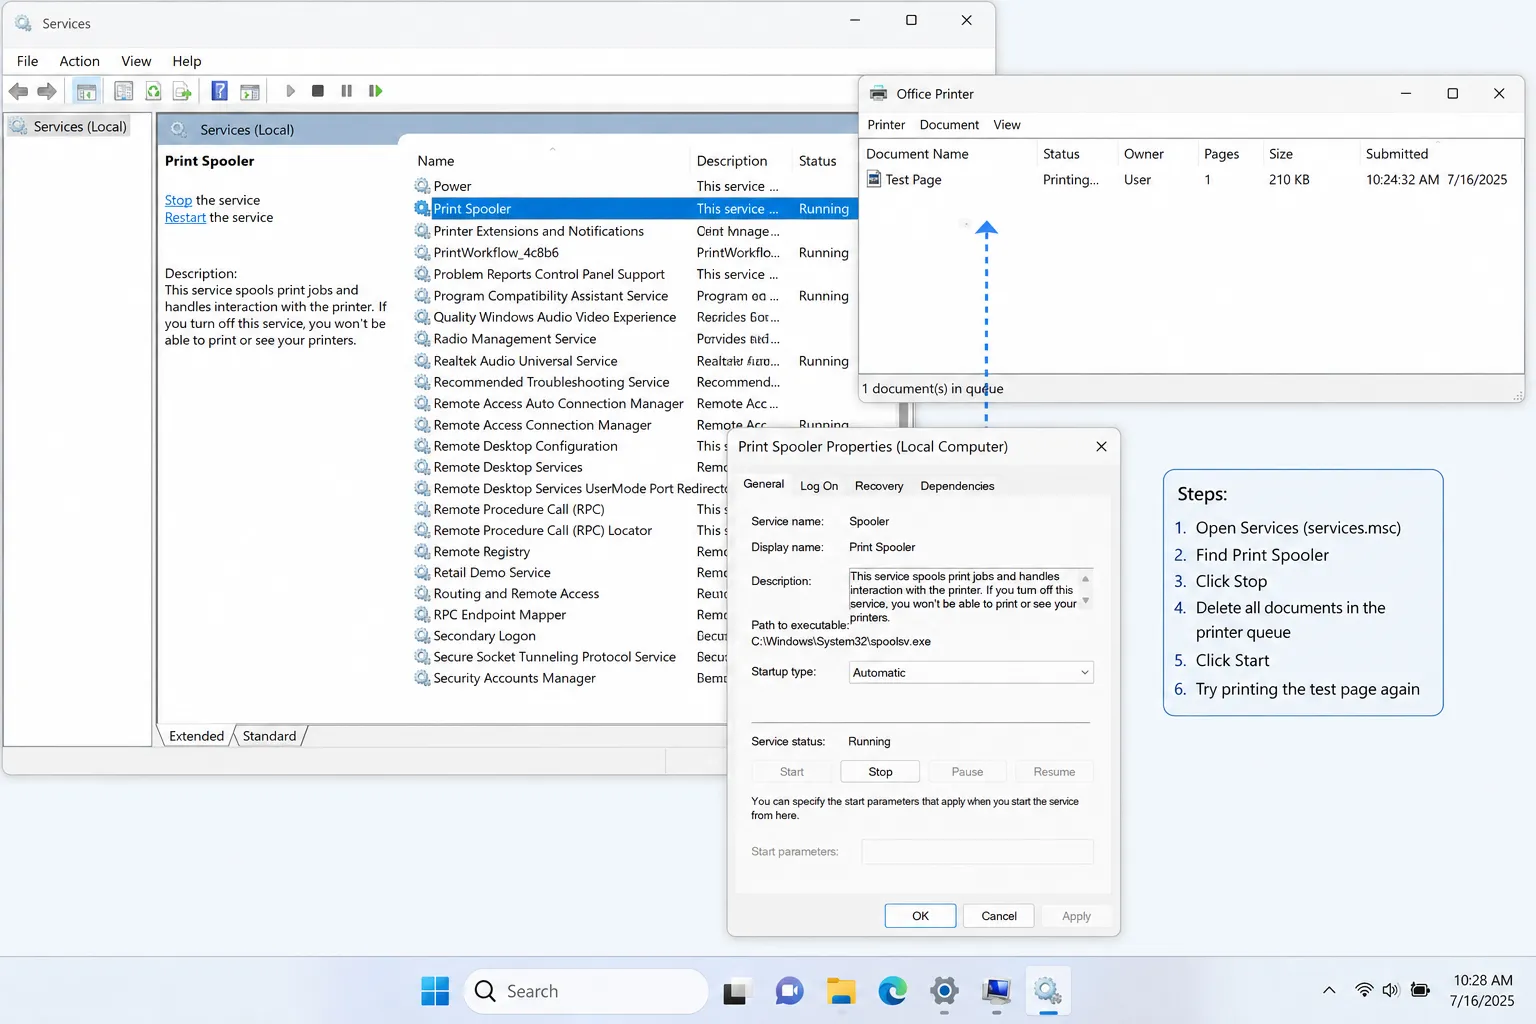Click the taskbar Search box
The height and width of the screenshot is (1024, 1536).
click(586, 991)
